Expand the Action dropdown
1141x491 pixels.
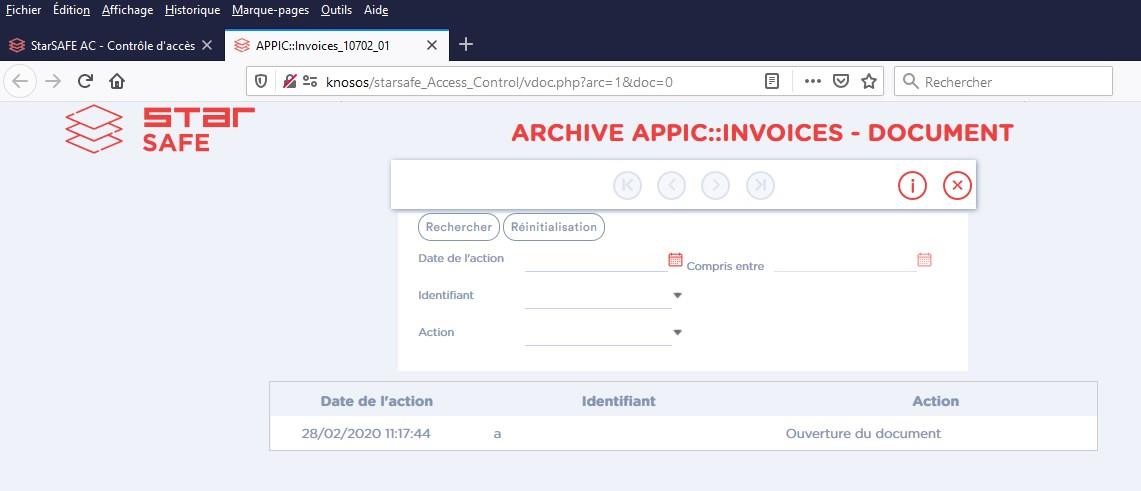[x=677, y=333]
